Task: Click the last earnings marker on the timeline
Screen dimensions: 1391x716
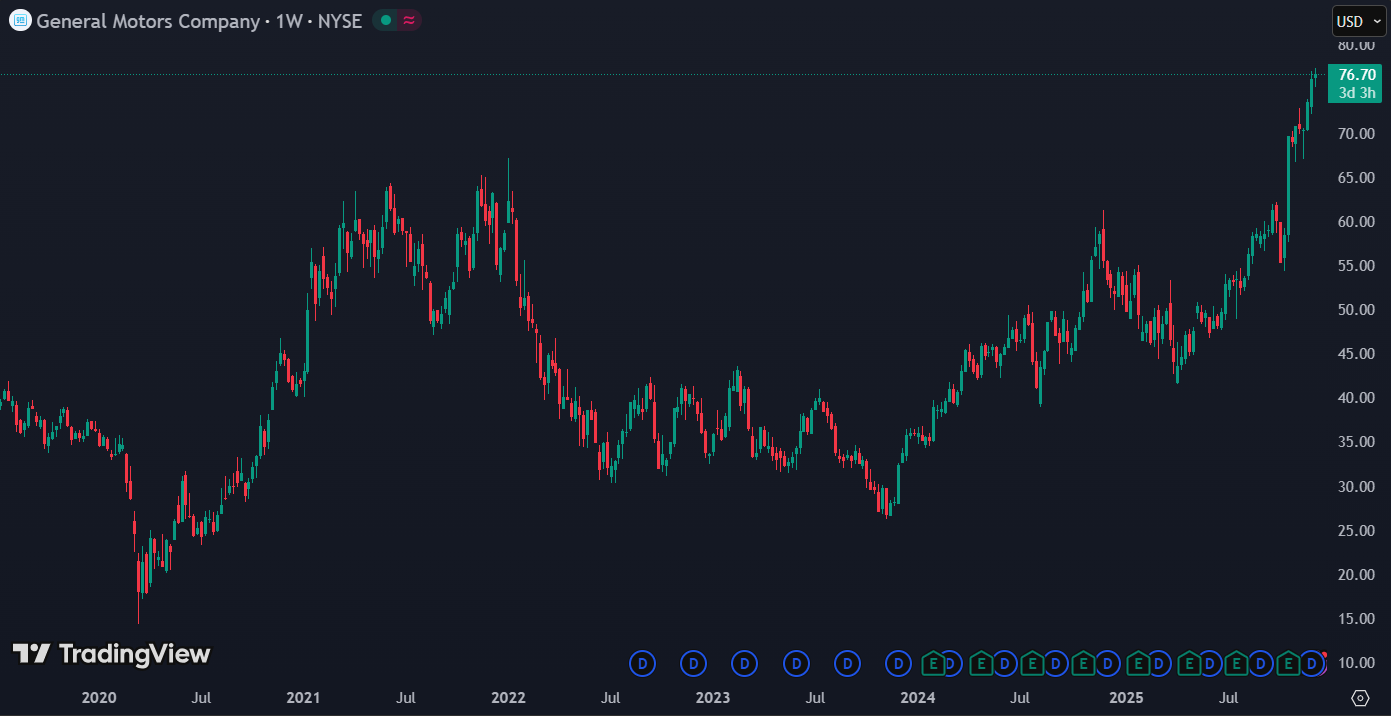Action: pos(1288,662)
